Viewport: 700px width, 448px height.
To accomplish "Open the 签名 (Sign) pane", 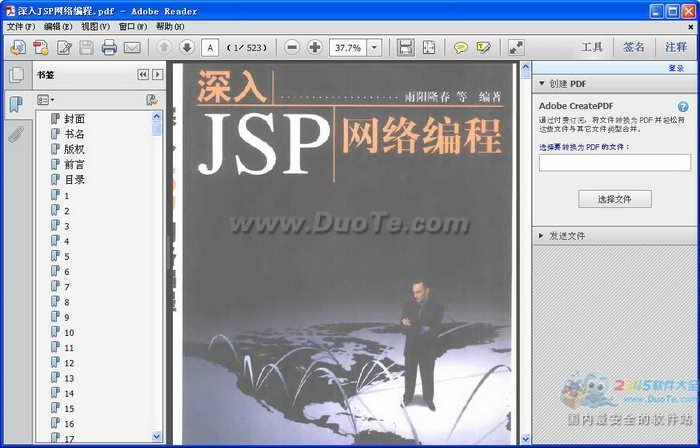I will coord(634,47).
